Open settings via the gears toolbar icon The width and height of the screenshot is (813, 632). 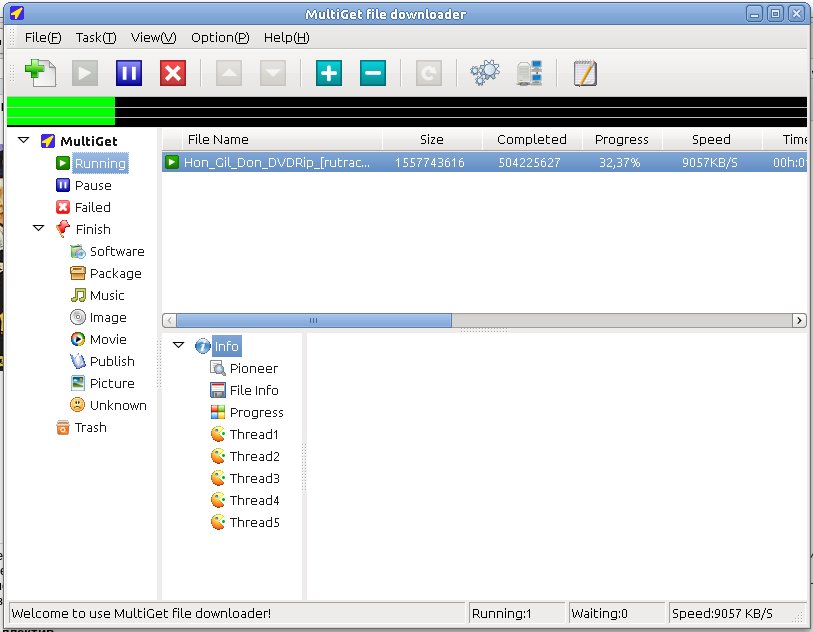pos(484,73)
